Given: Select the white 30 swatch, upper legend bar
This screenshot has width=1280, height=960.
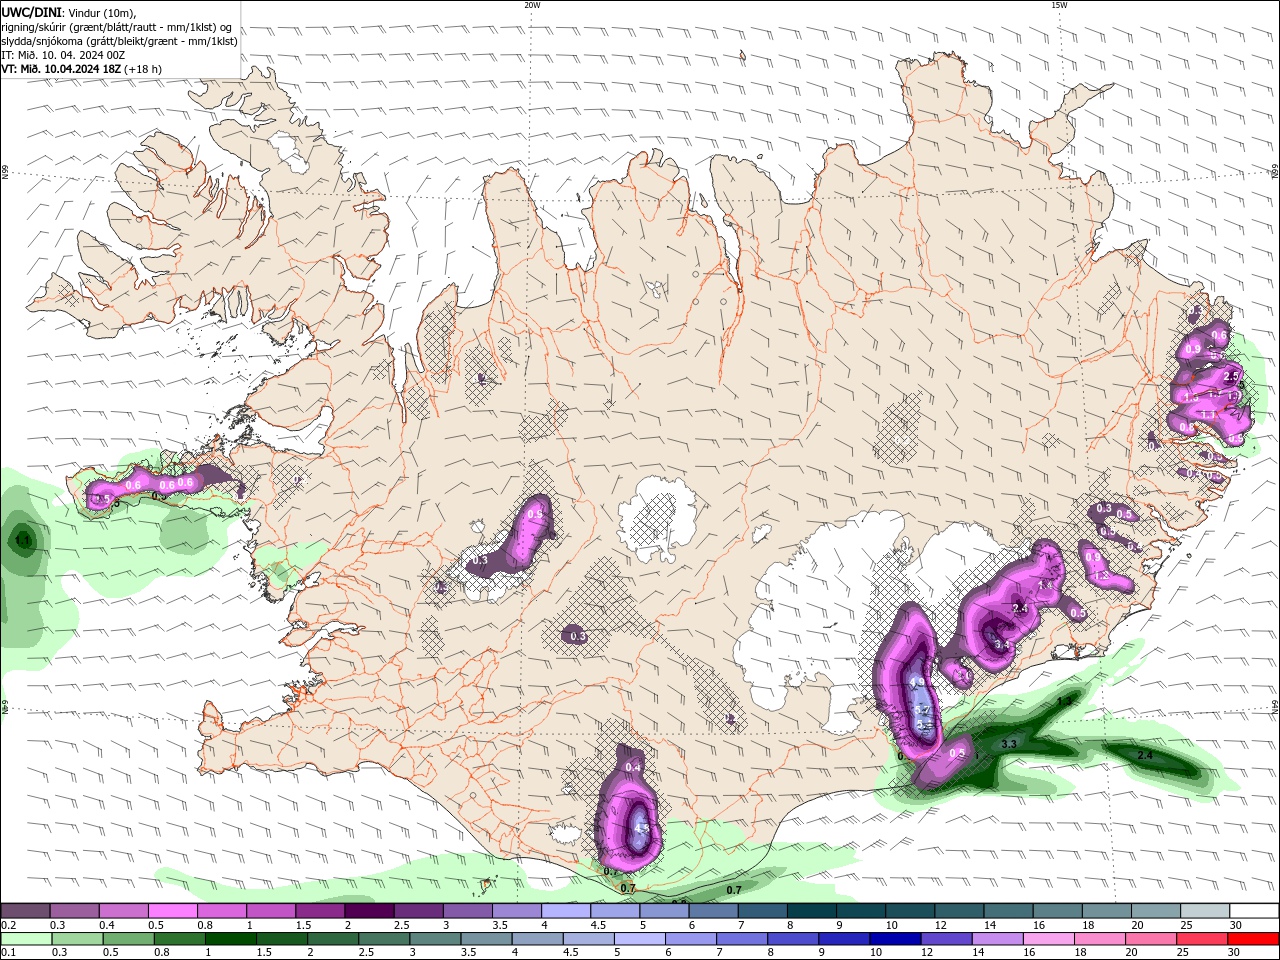Looking at the screenshot, I should (1254, 910).
